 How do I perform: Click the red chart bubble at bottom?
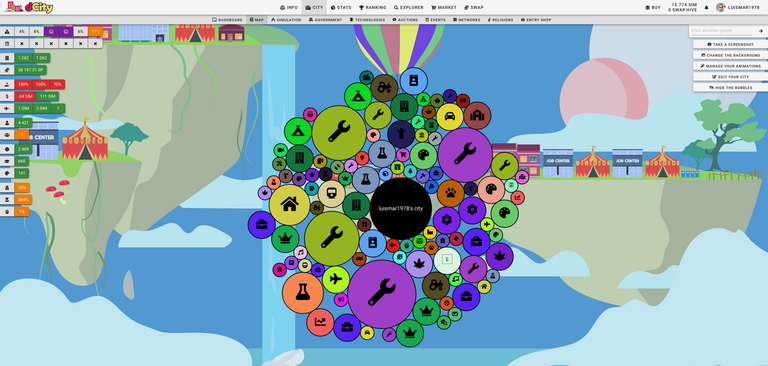tap(320, 322)
